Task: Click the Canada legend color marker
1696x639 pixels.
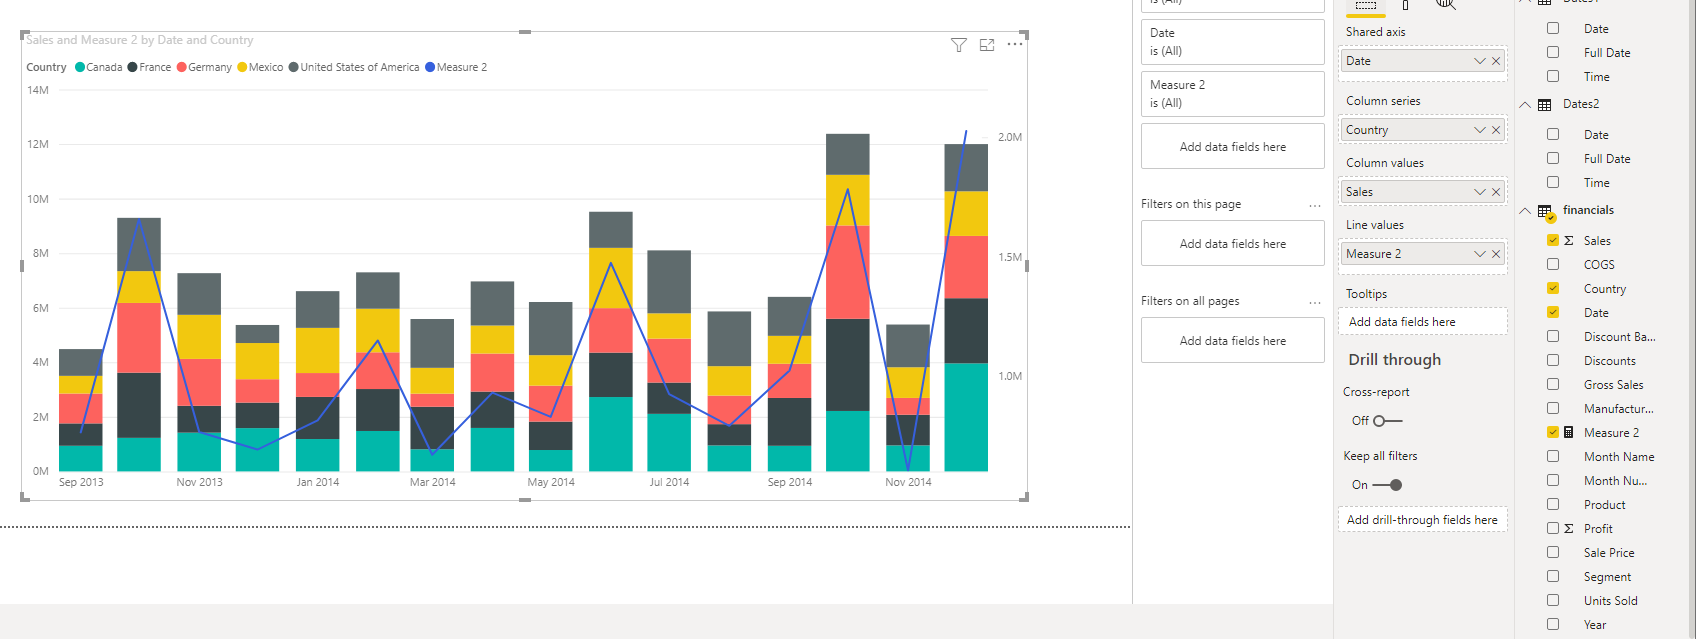Action: pos(80,67)
